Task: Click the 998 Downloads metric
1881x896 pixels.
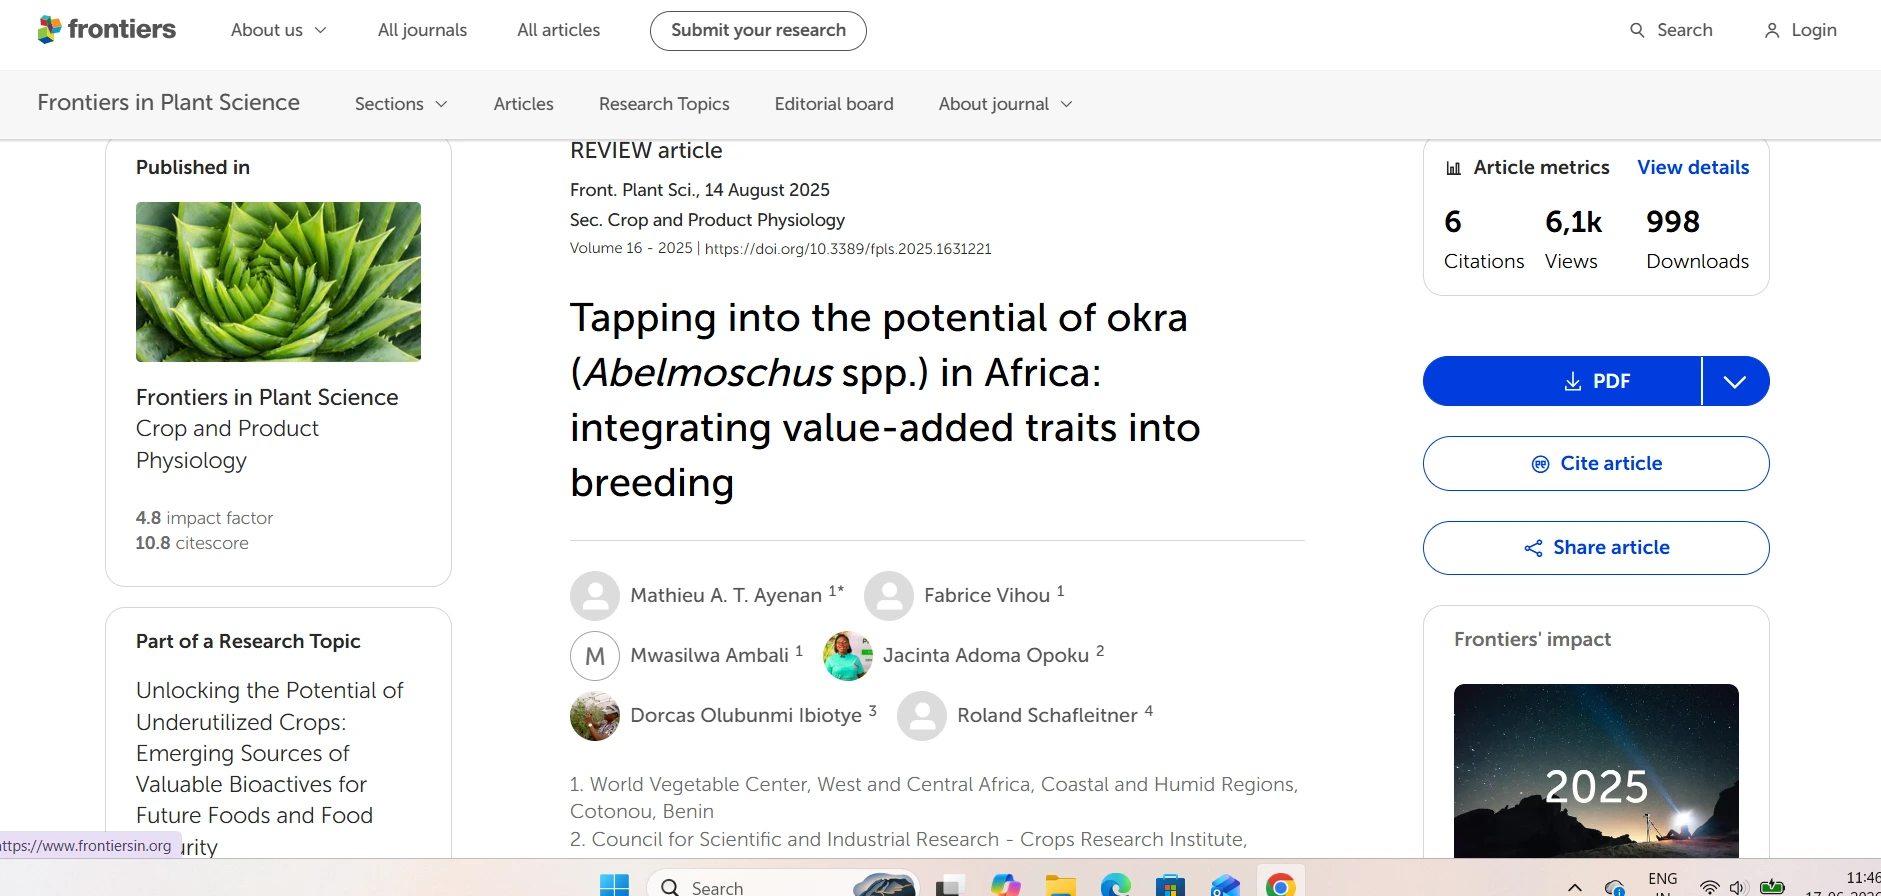Action: tap(1697, 240)
